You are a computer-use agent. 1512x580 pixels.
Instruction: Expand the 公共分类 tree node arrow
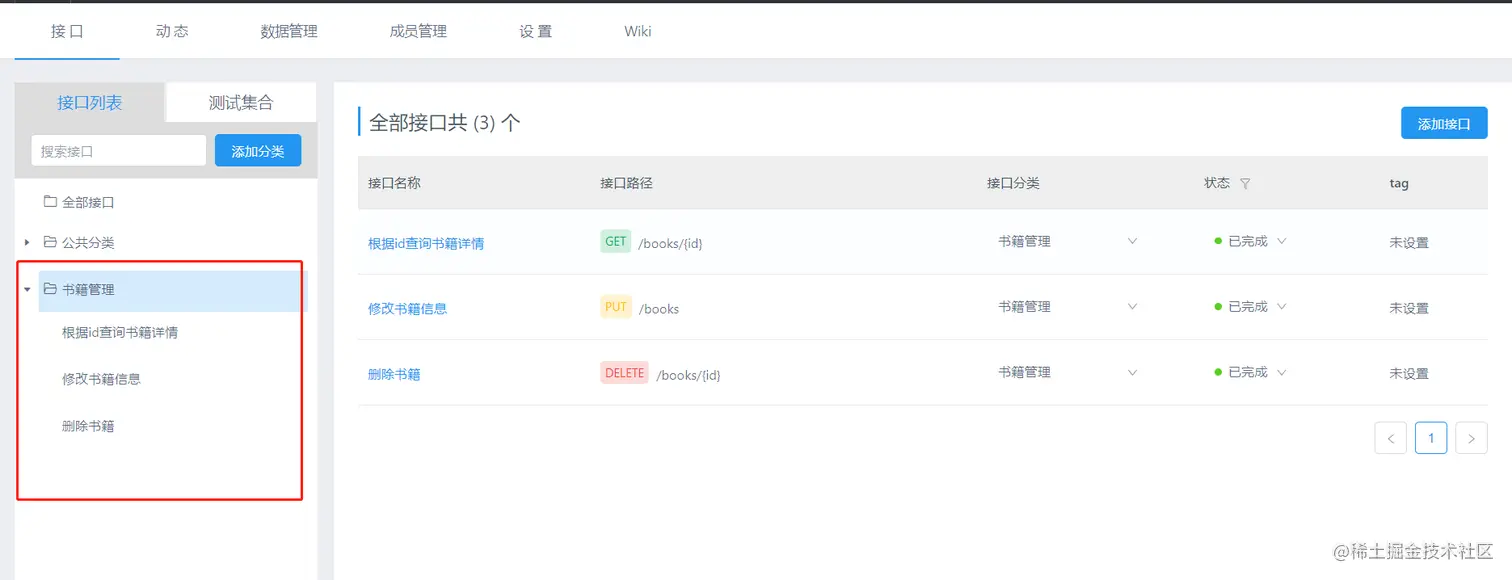[27, 242]
